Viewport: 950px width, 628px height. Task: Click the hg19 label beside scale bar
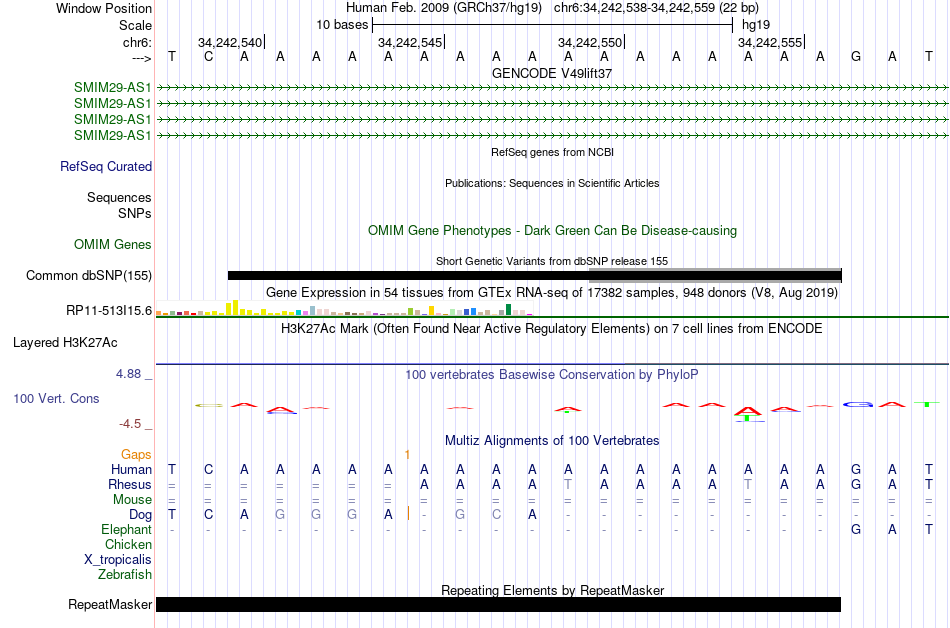tap(756, 25)
